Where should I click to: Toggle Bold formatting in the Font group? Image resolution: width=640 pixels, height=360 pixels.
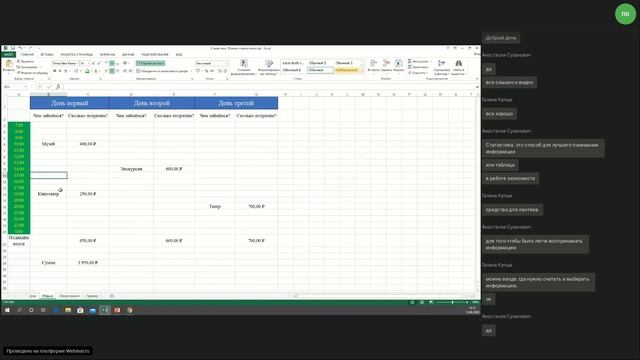(x=55, y=71)
